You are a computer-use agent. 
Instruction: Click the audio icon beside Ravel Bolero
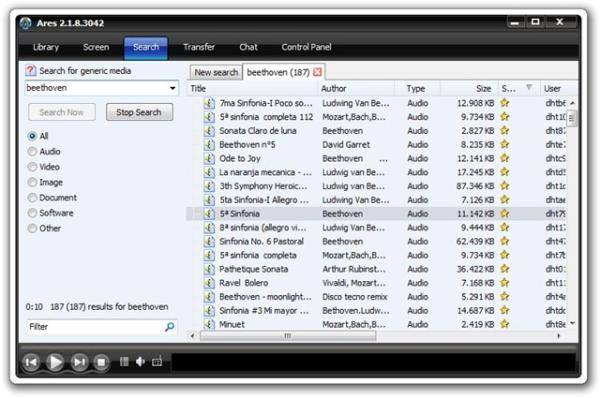click(x=209, y=283)
